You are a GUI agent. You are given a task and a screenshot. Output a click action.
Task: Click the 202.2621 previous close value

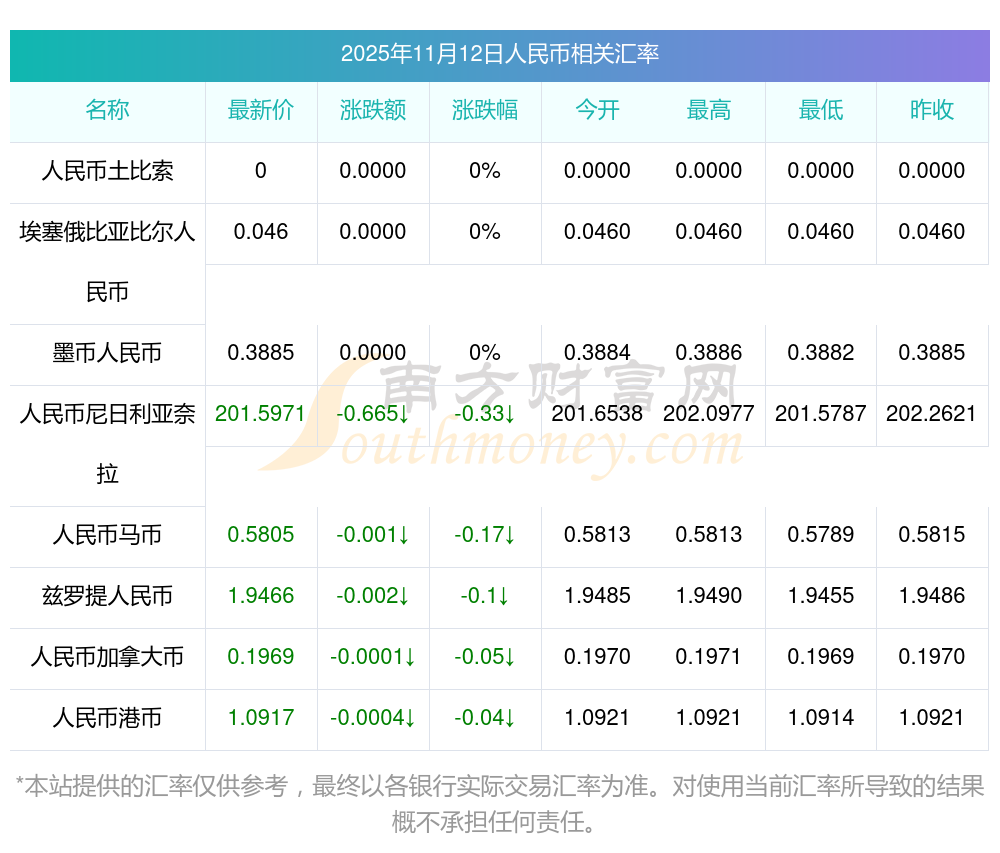(932, 413)
